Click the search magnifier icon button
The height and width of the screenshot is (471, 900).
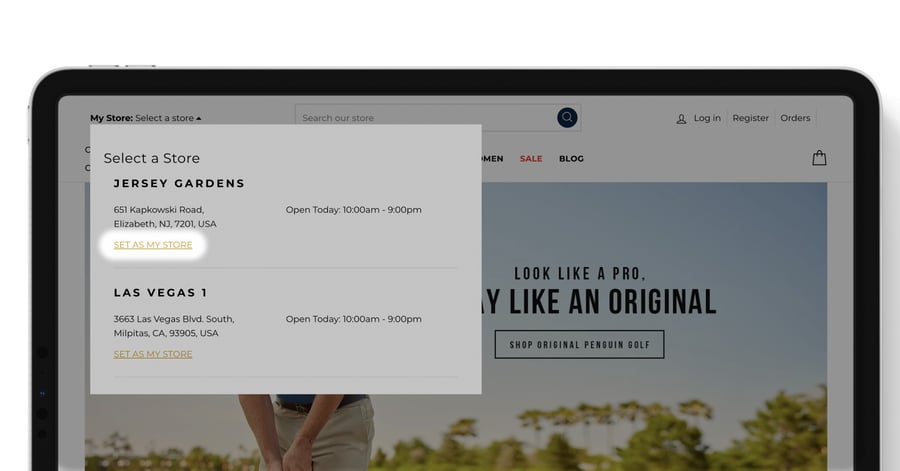pos(567,118)
